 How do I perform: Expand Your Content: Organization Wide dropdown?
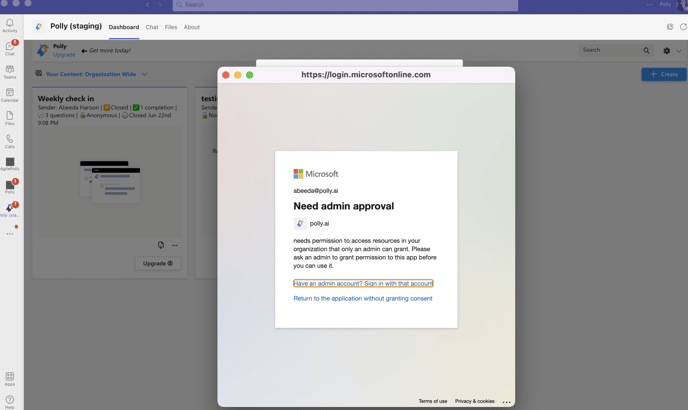[91, 74]
